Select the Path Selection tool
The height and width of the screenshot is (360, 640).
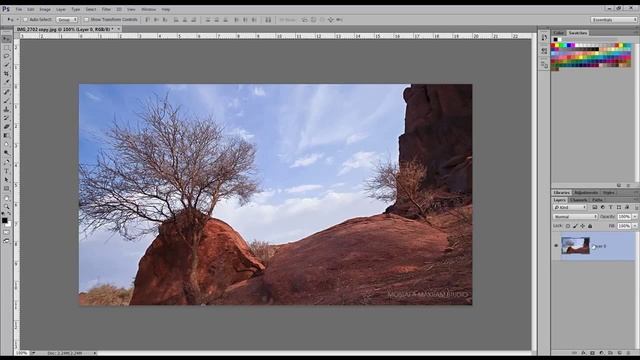[x=6, y=180]
